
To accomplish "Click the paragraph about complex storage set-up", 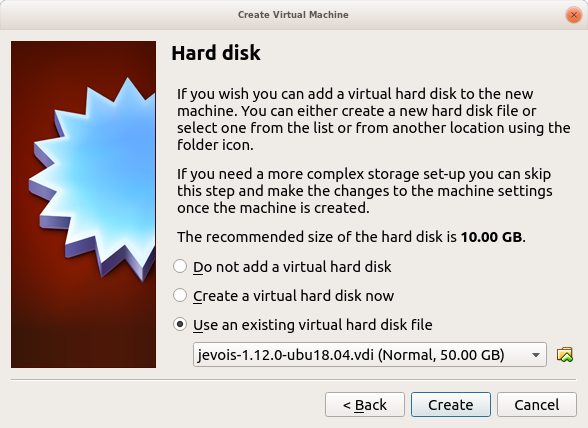I will [364, 191].
